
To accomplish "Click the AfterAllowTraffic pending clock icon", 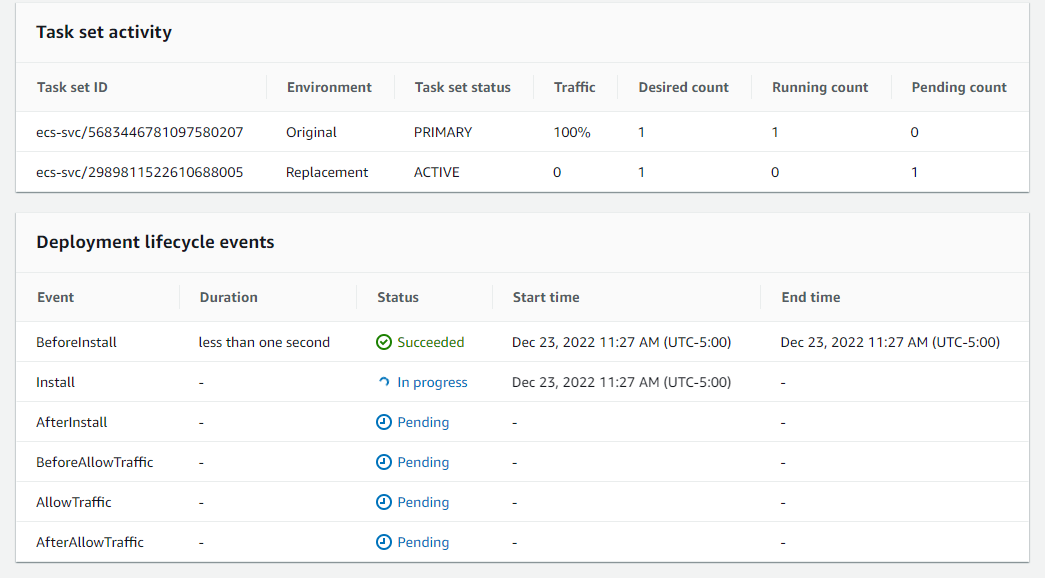I will click(384, 542).
